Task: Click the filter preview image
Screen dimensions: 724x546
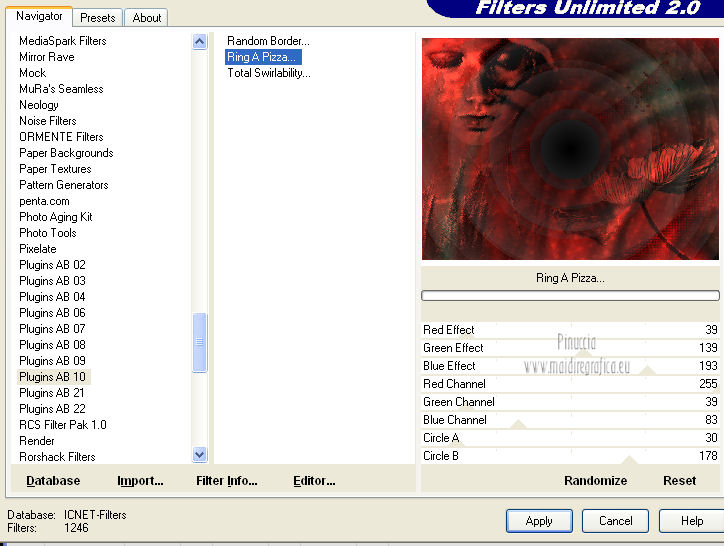Action: point(570,149)
